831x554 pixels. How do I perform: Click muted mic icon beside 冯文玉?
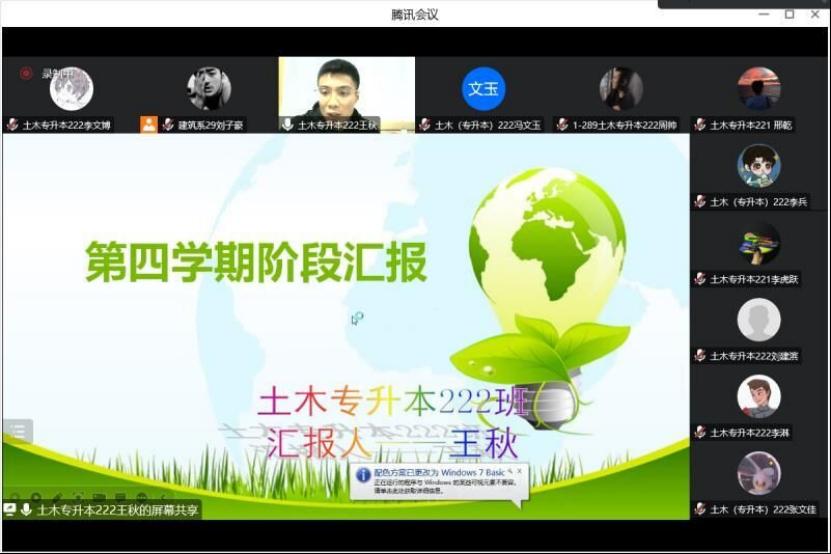click(425, 125)
